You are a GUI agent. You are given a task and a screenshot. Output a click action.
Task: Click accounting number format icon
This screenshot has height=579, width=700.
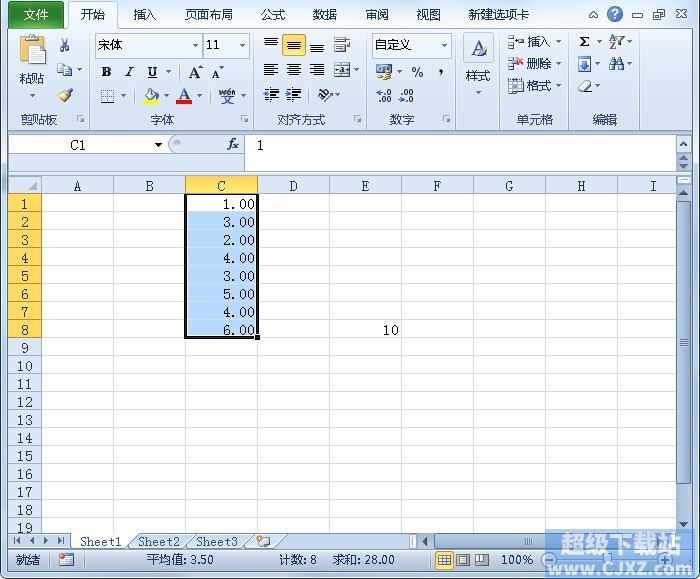tap(384, 71)
